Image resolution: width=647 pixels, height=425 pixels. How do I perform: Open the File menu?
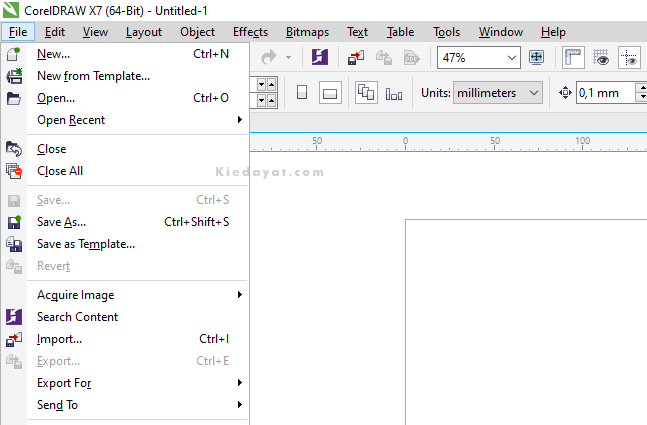click(18, 32)
